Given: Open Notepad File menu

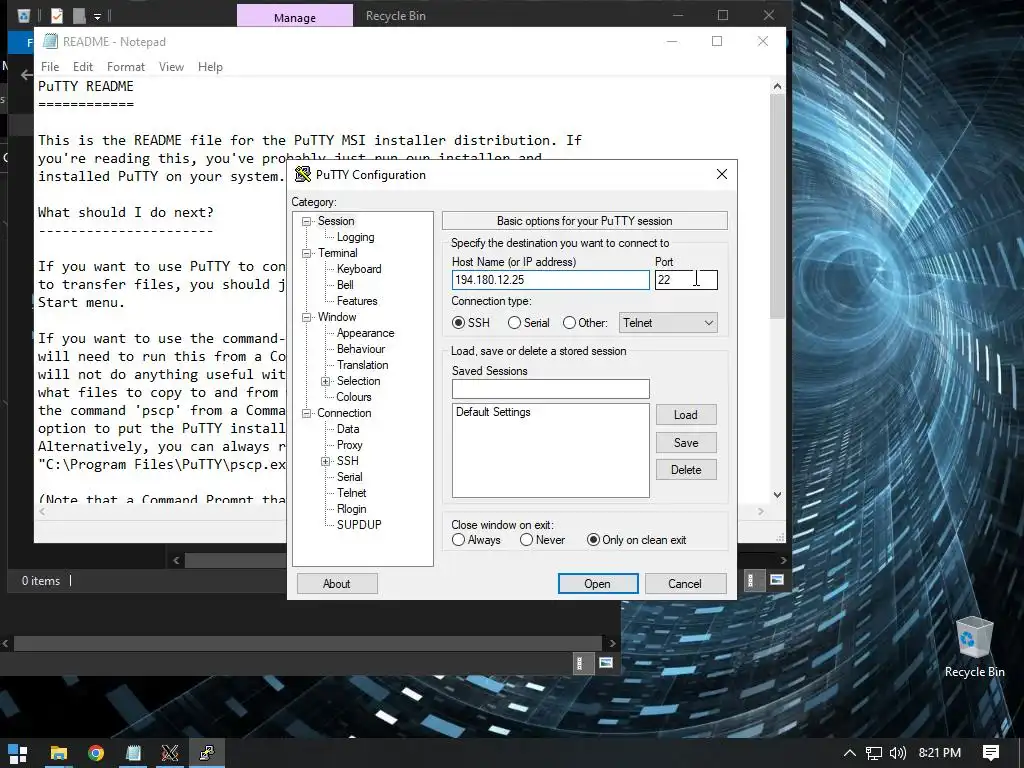Looking at the screenshot, I should coord(50,67).
